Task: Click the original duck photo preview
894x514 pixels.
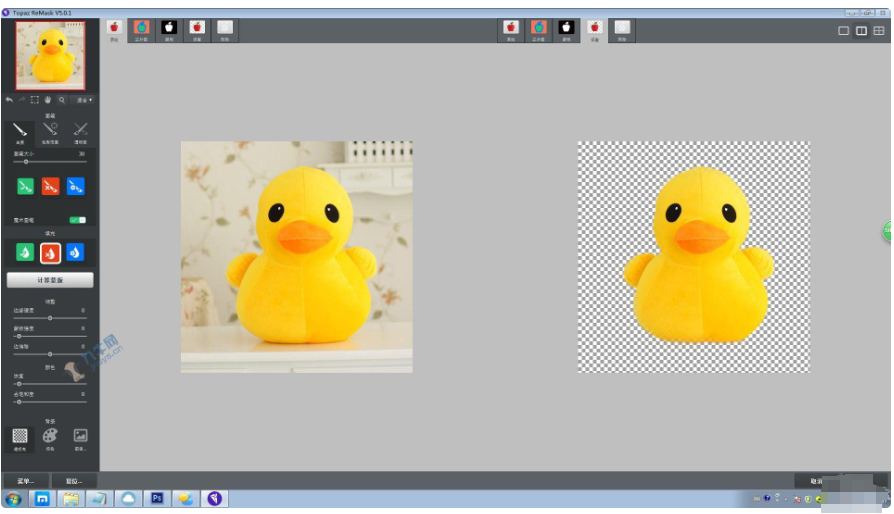Action: (x=296, y=257)
